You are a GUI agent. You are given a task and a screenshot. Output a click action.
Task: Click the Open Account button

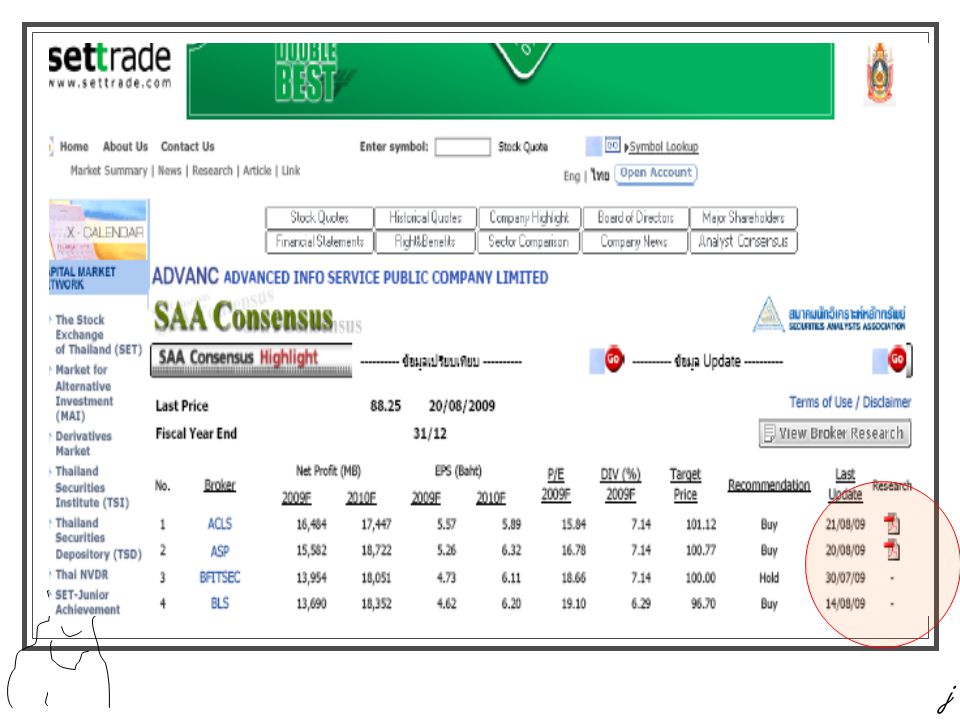pos(656,173)
